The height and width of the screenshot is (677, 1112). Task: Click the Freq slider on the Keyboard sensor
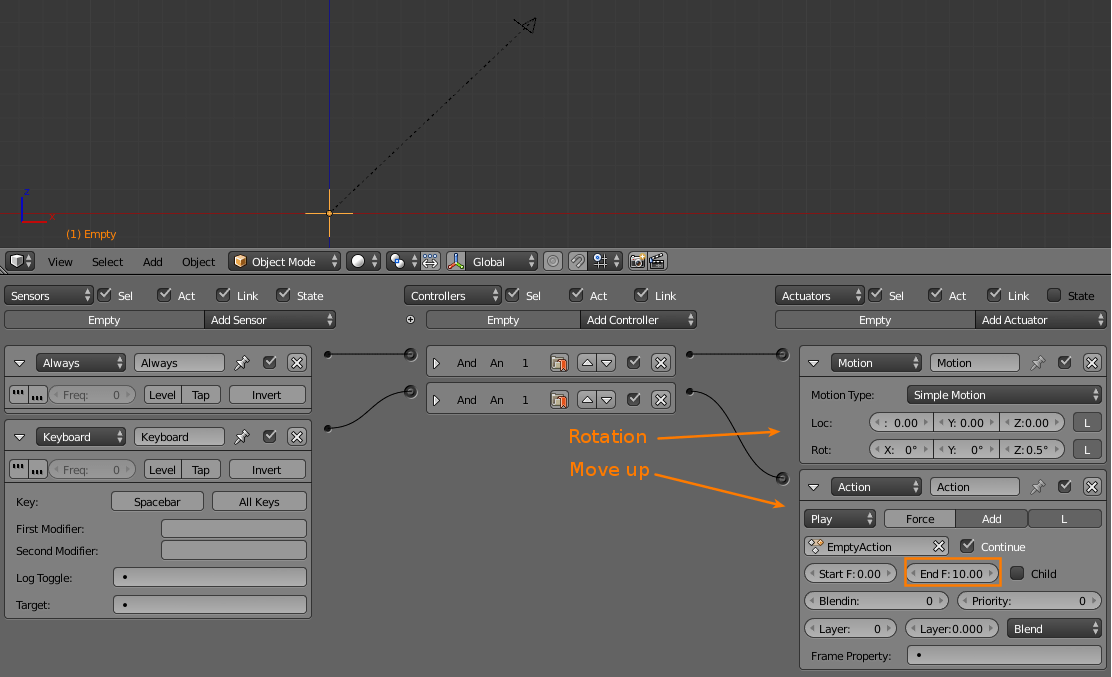(x=91, y=469)
